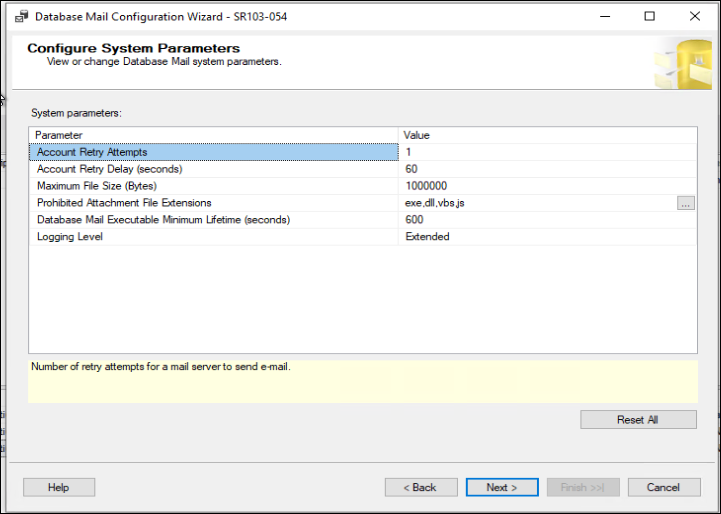
Task: Select the Maximum File Size (Bytes) row
Action: coord(214,186)
